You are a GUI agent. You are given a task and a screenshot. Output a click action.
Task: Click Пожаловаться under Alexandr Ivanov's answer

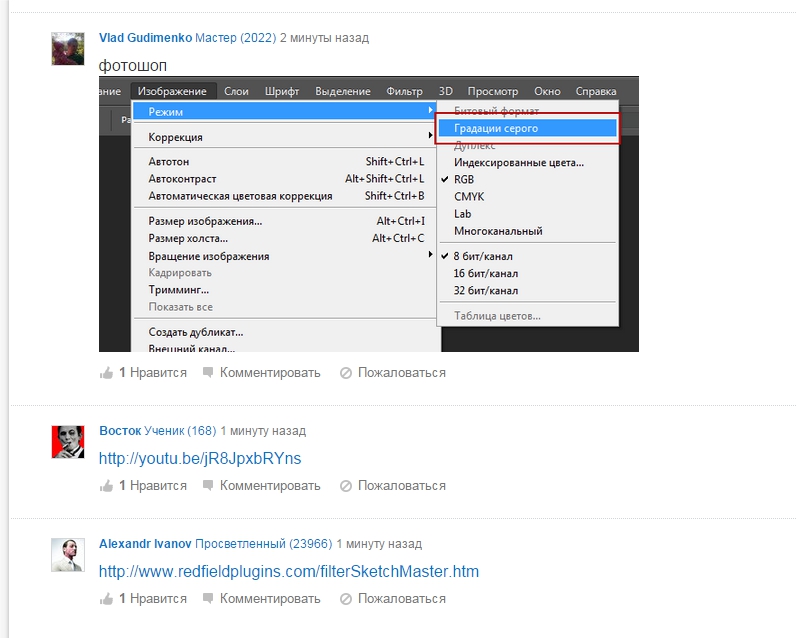[x=402, y=599]
